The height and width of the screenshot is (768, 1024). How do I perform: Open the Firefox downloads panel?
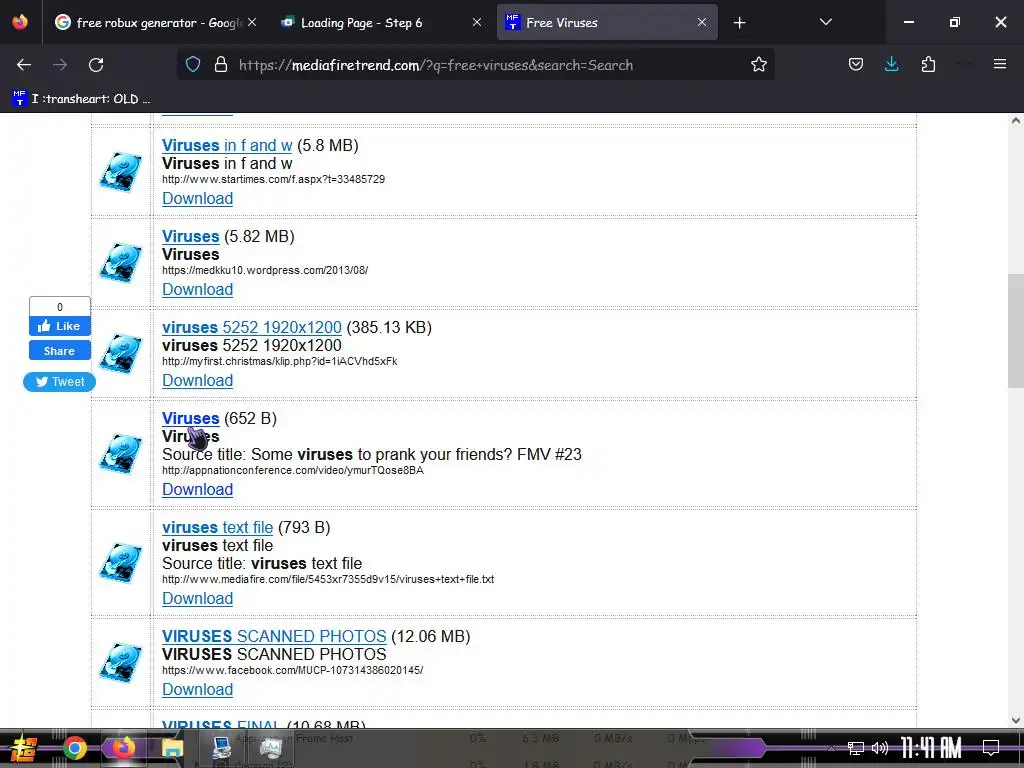[x=891, y=65]
